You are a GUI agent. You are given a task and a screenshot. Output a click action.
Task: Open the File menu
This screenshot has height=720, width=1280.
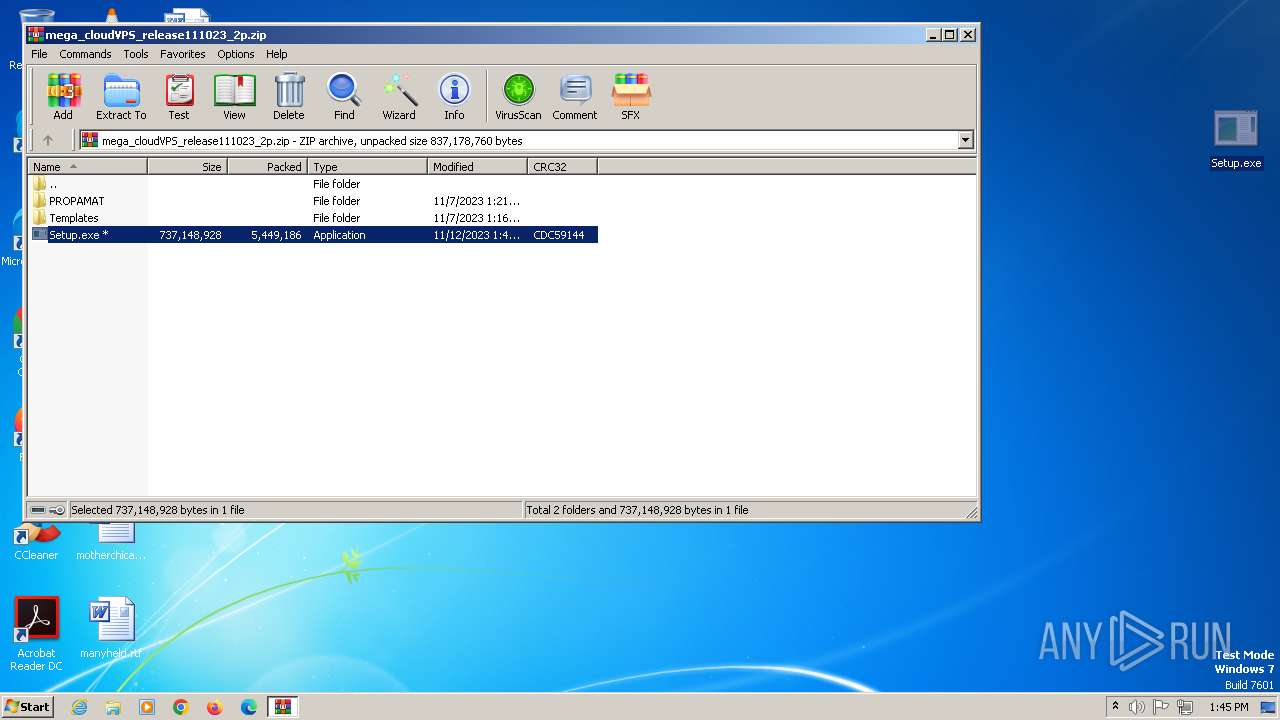click(x=39, y=54)
